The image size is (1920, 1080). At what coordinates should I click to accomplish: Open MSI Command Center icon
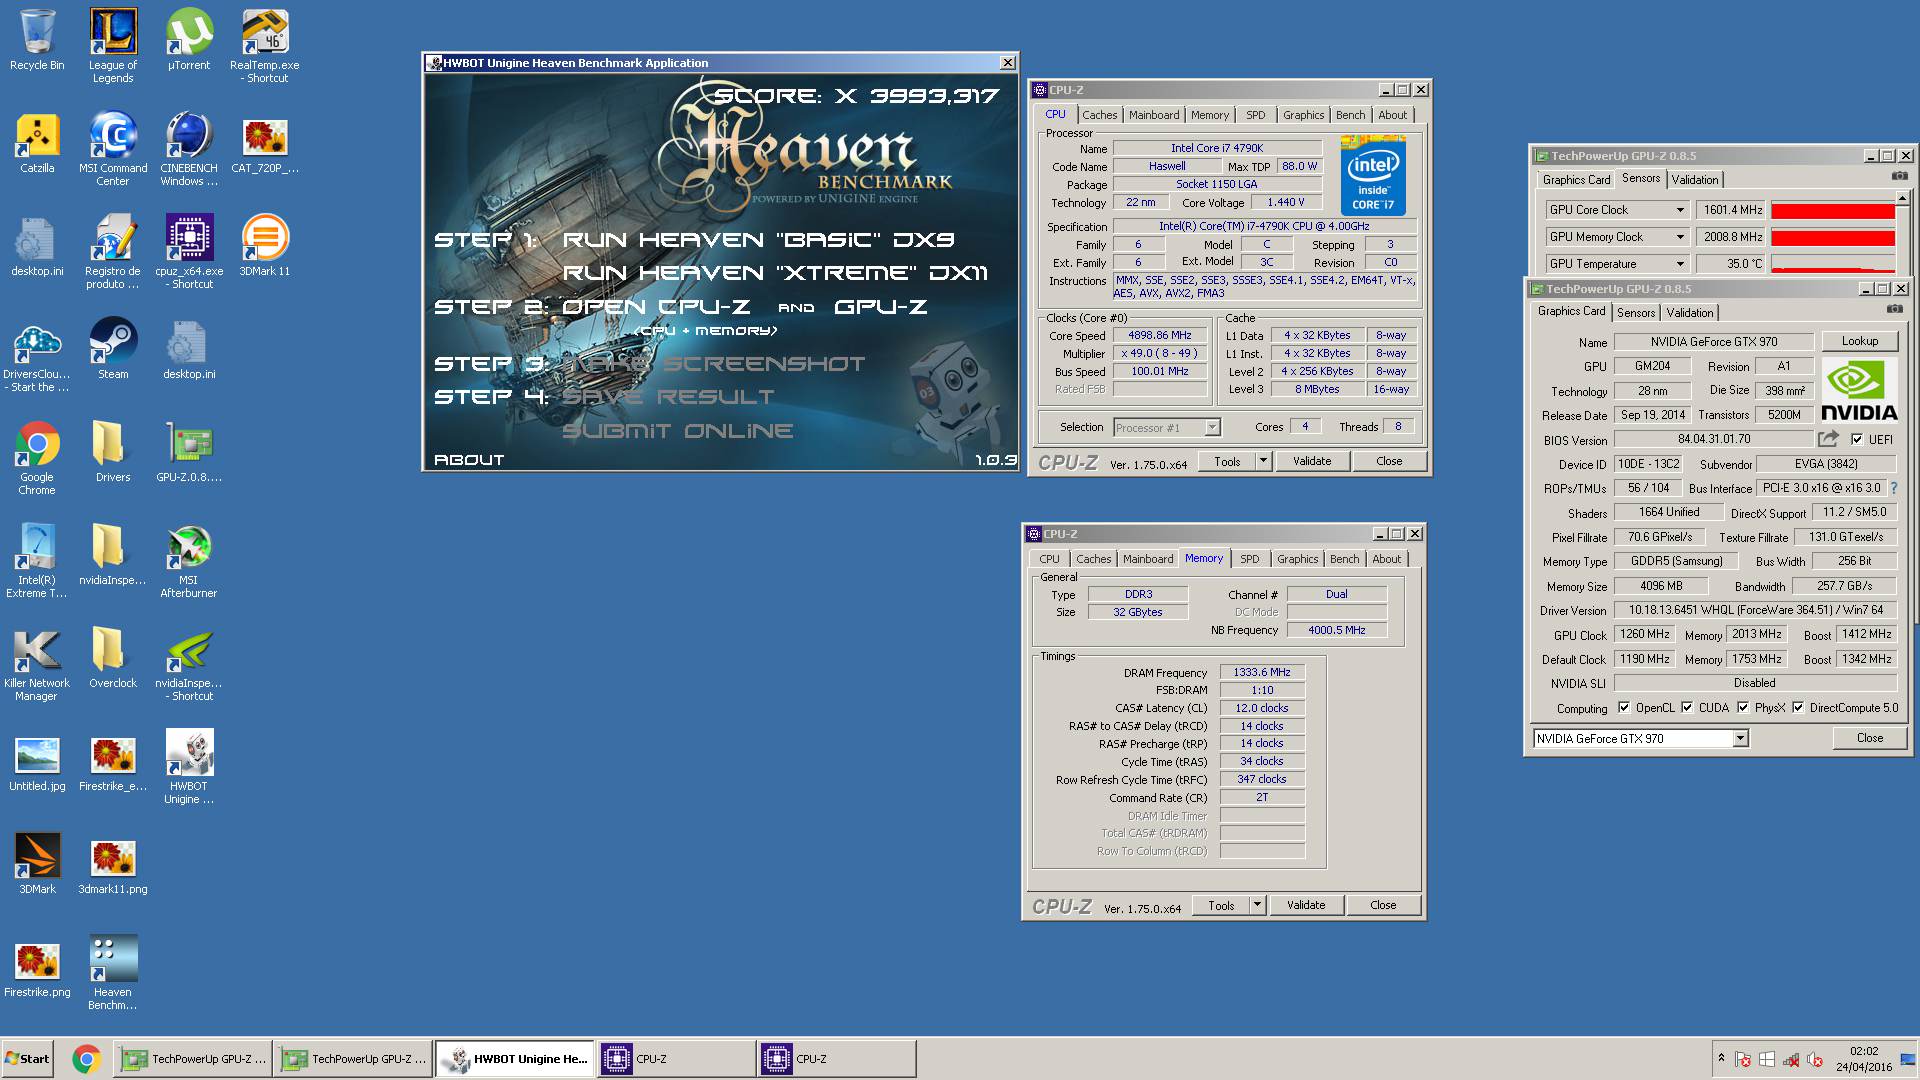click(113, 149)
